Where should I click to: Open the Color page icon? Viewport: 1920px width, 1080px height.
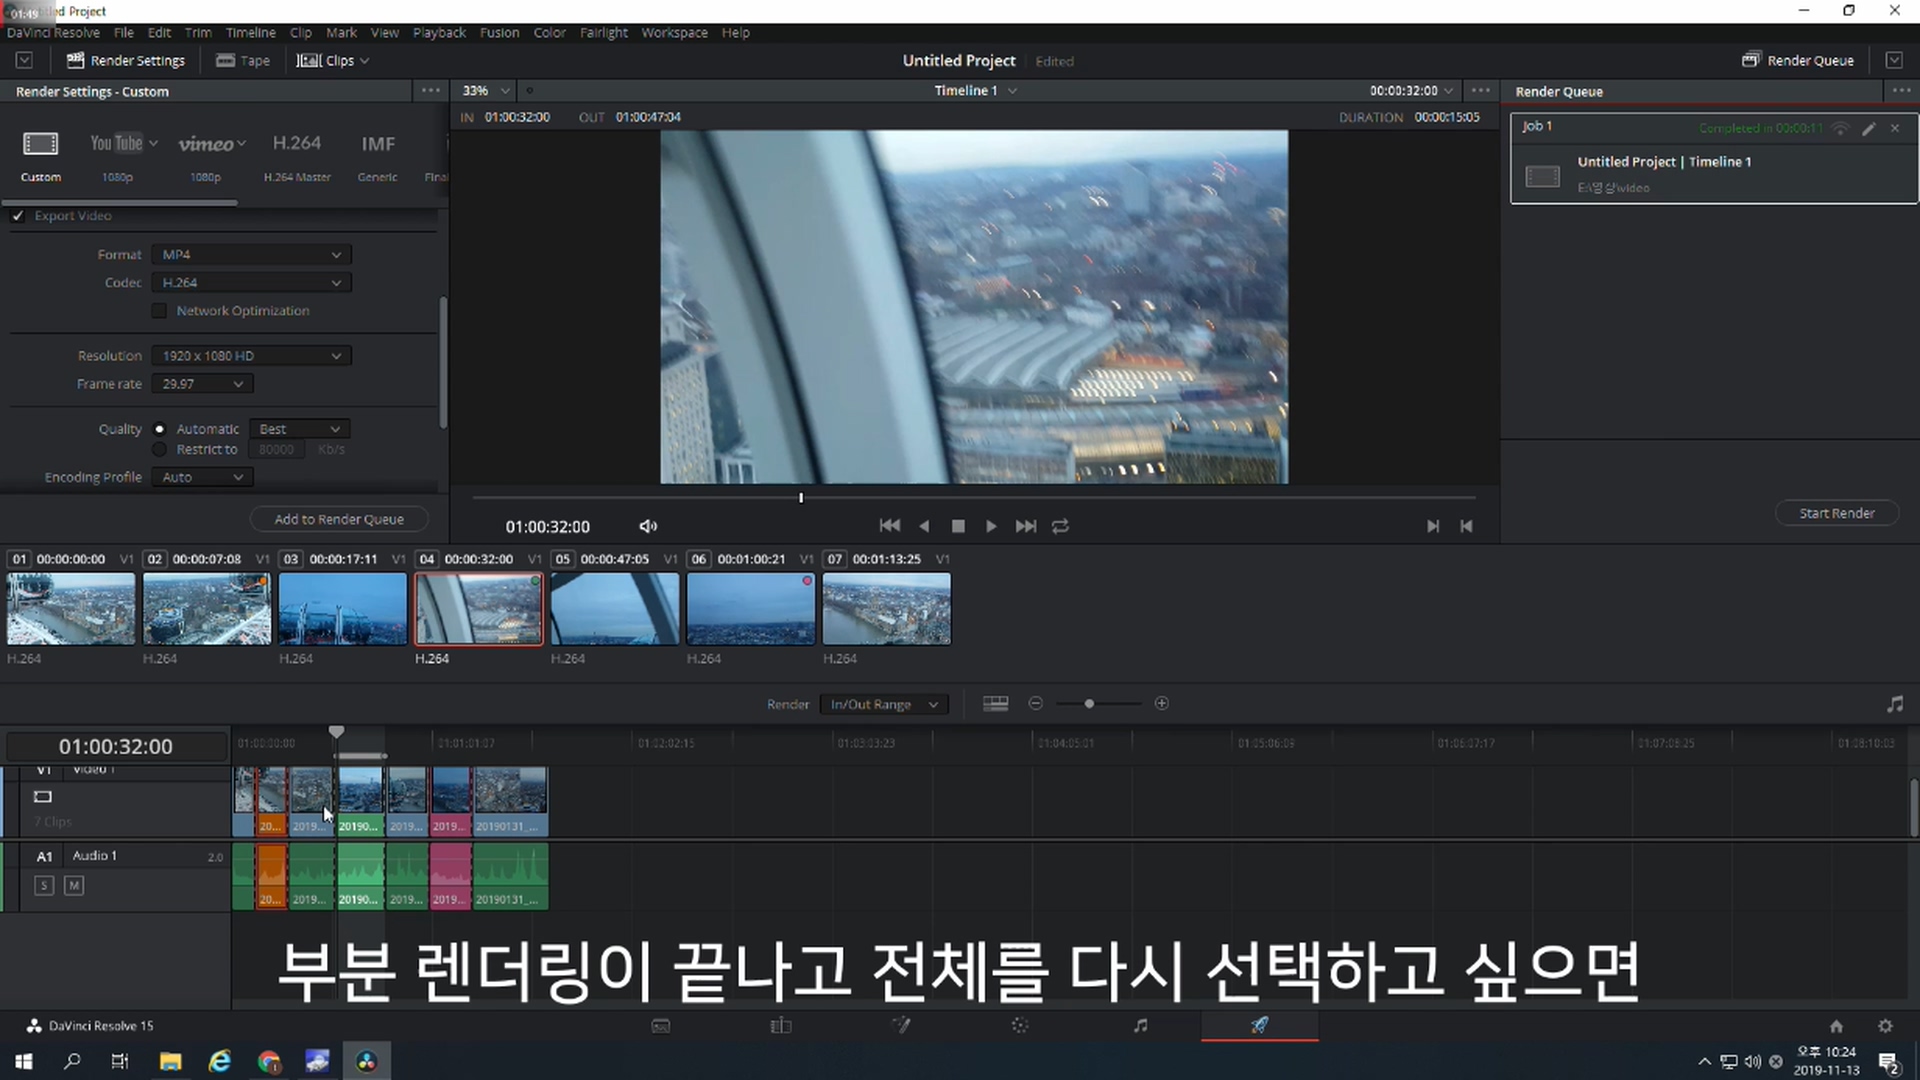[x=1019, y=1025]
